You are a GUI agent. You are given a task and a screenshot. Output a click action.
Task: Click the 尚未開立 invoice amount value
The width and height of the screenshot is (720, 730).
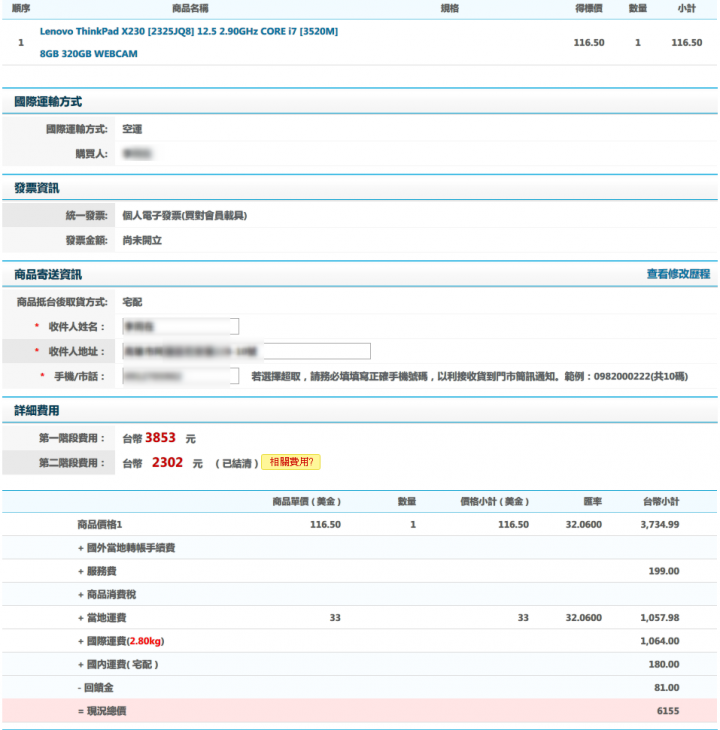142,240
